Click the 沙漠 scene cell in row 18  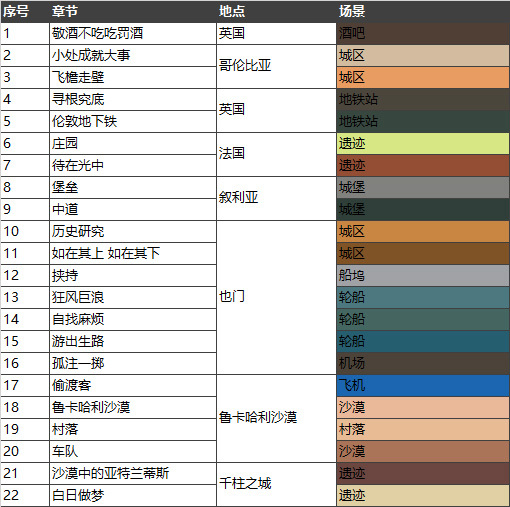click(423, 407)
